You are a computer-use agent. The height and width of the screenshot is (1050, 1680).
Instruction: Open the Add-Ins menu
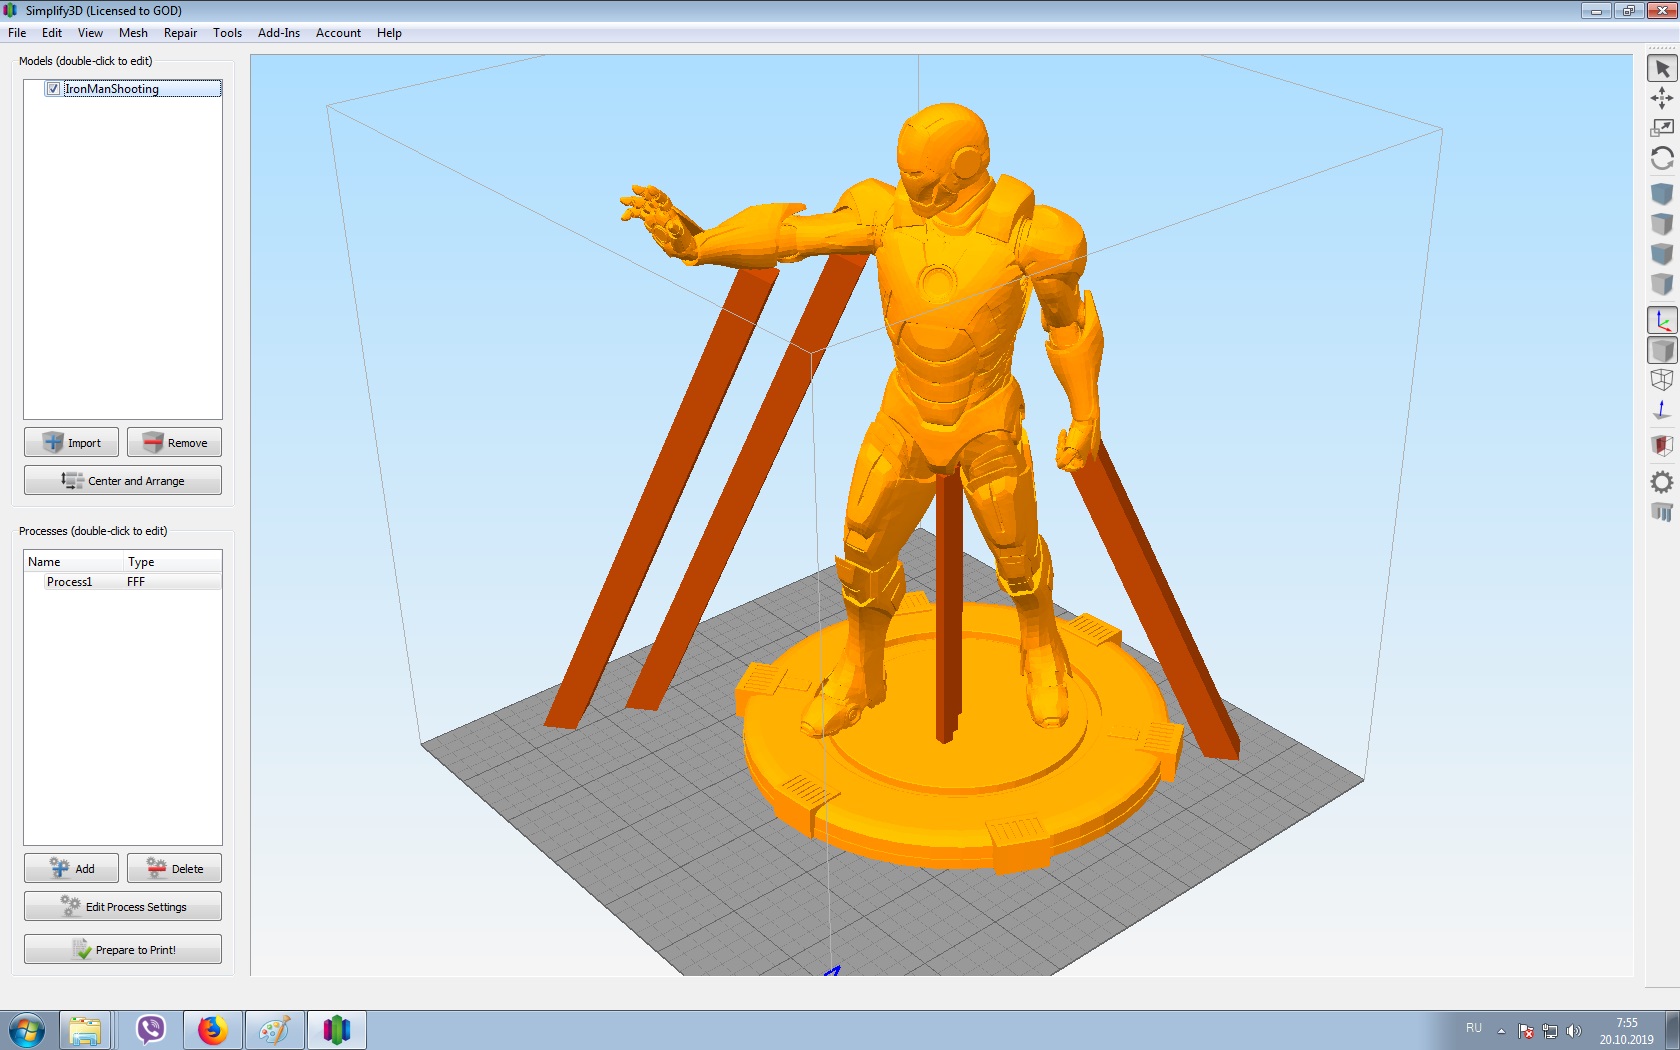(x=279, y=33)
